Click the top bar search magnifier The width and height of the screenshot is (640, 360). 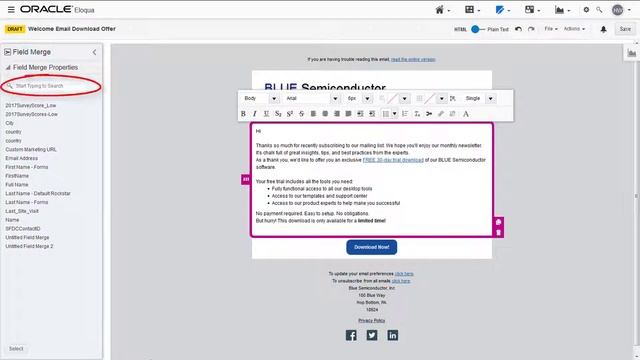click(x=599, y=10)
